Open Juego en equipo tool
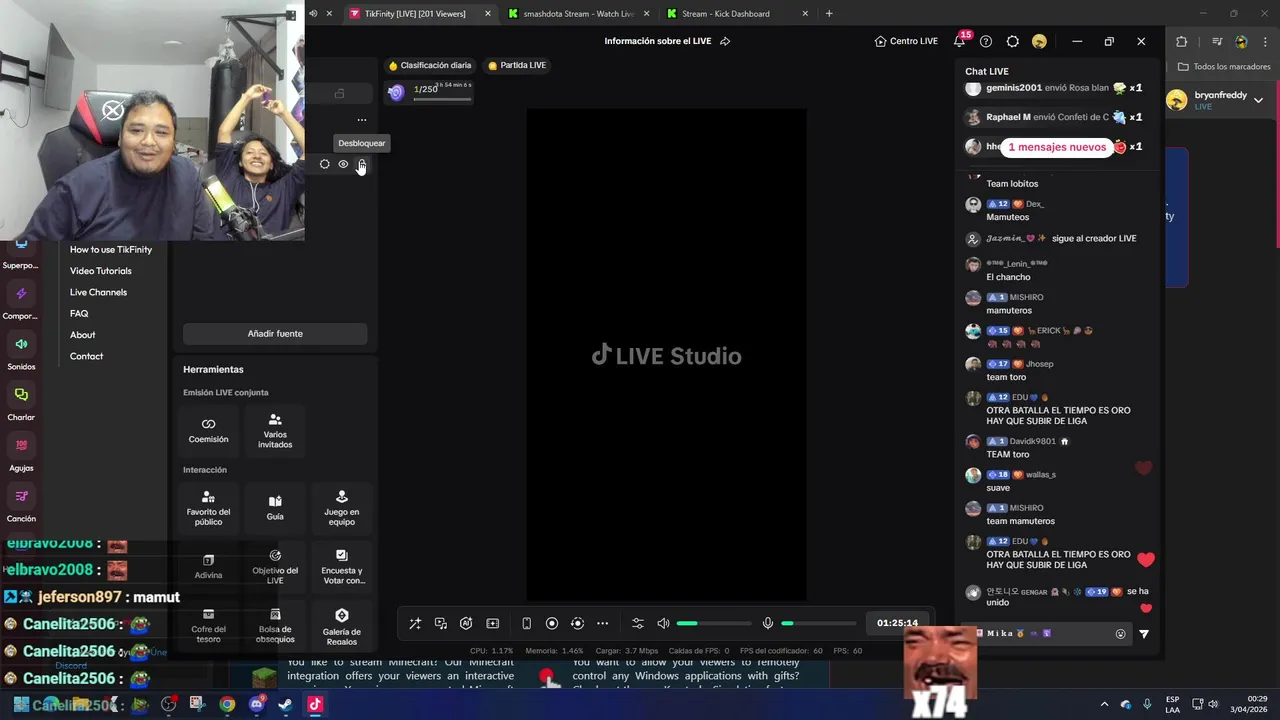 point(342,508)
